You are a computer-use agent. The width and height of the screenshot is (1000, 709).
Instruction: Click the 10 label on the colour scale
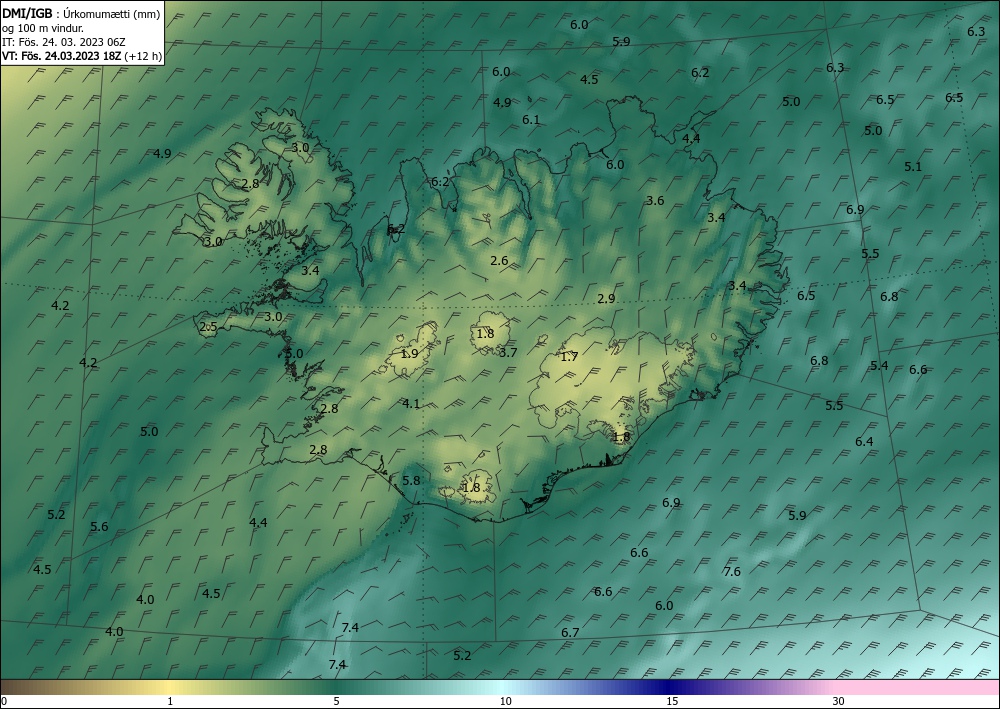[506, 702]
